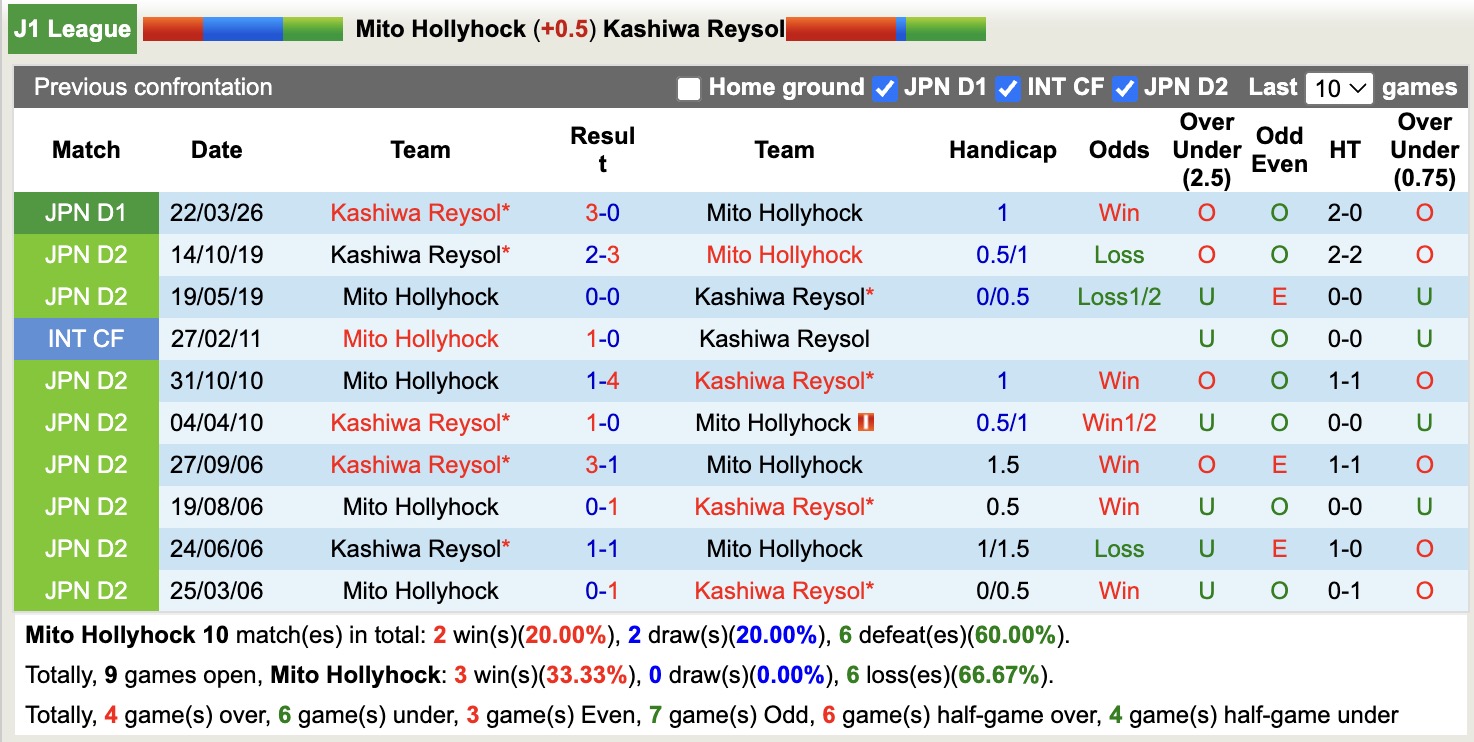
Task: Click the INT CF badge on the 27/02/11 row
Action: pos(86,338)
